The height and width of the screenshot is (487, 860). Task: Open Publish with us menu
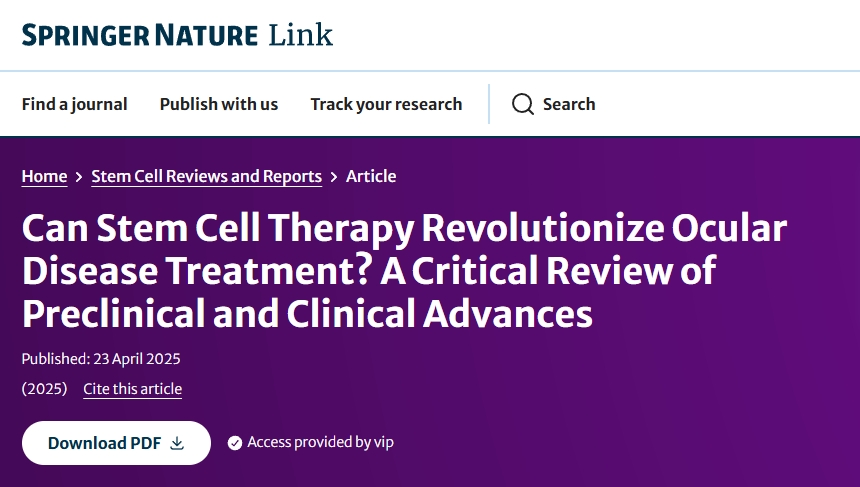tap(219, 104)
